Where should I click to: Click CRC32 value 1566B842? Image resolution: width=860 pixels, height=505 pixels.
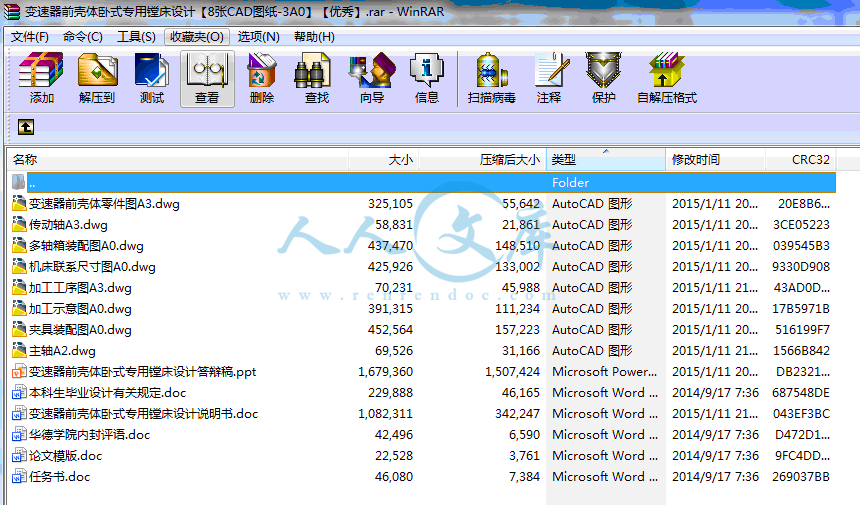pyautogui.click(x=801, y=350)
